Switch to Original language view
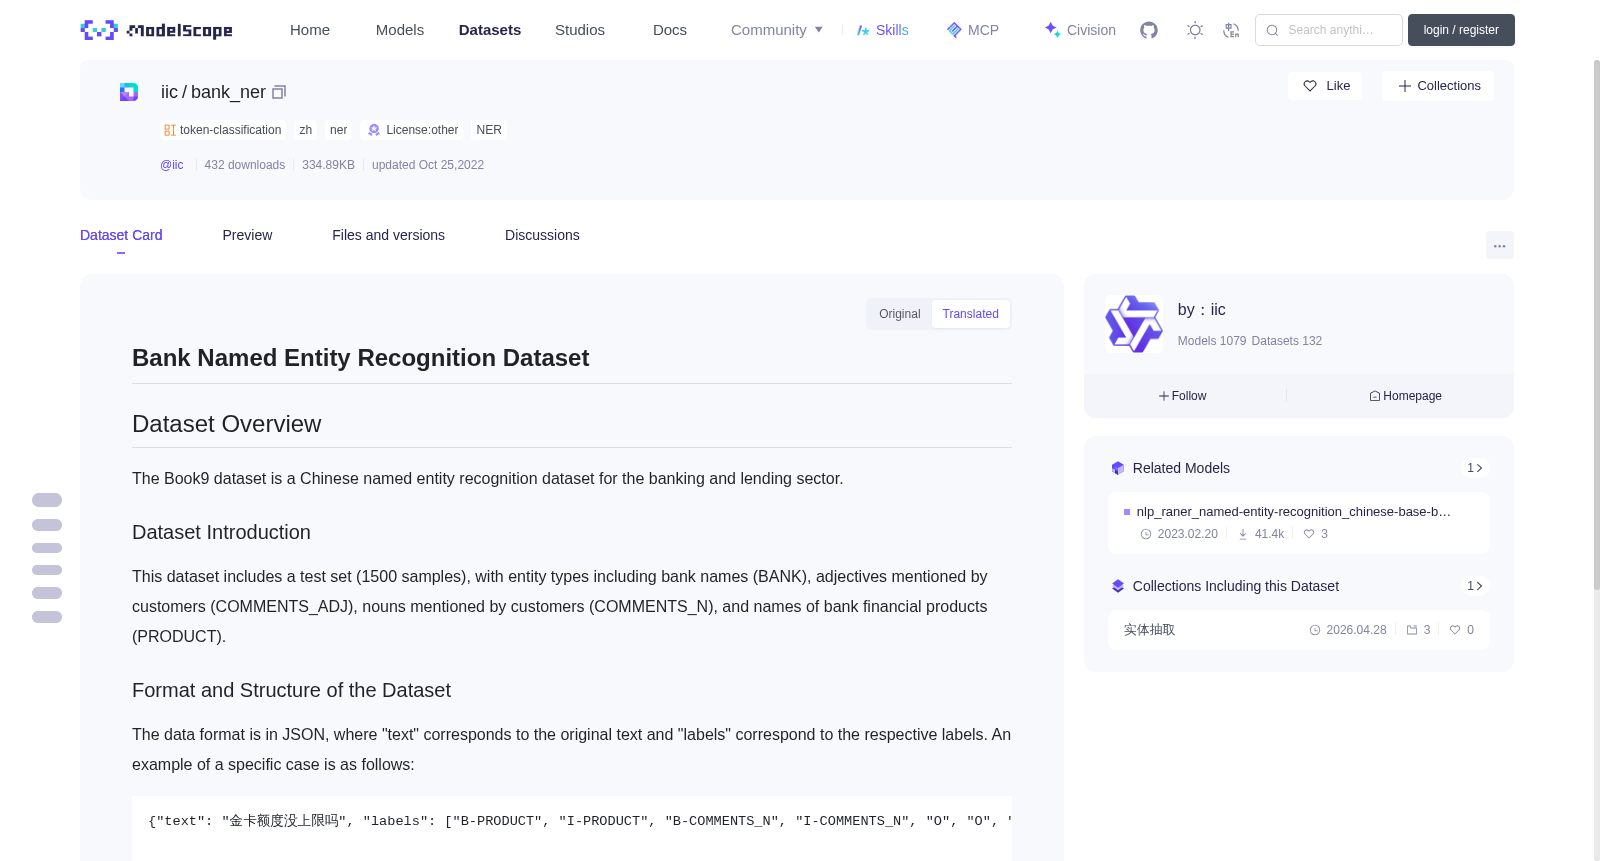This screenshot has height=861, width=1600. pyautogui.click(x=899, y=314)
